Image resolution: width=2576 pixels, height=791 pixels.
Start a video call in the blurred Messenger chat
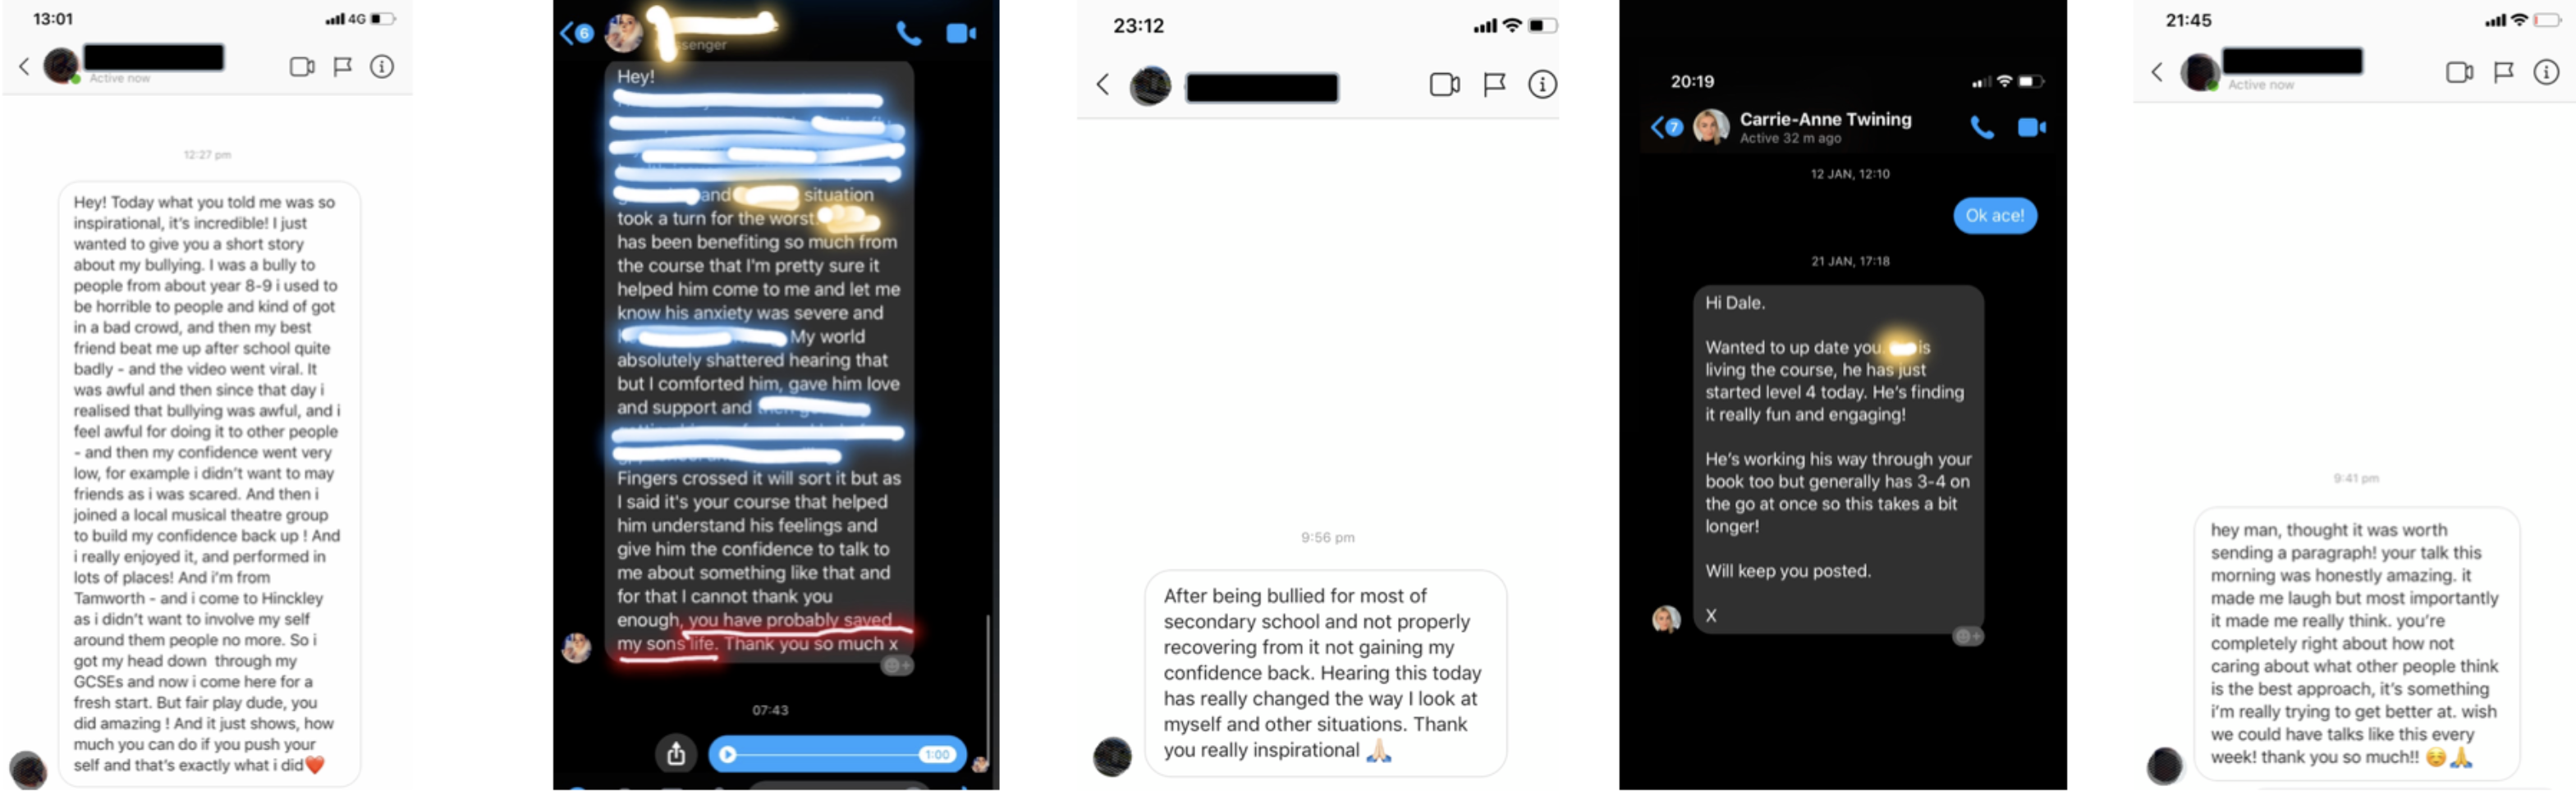click(x=961, y=34)
